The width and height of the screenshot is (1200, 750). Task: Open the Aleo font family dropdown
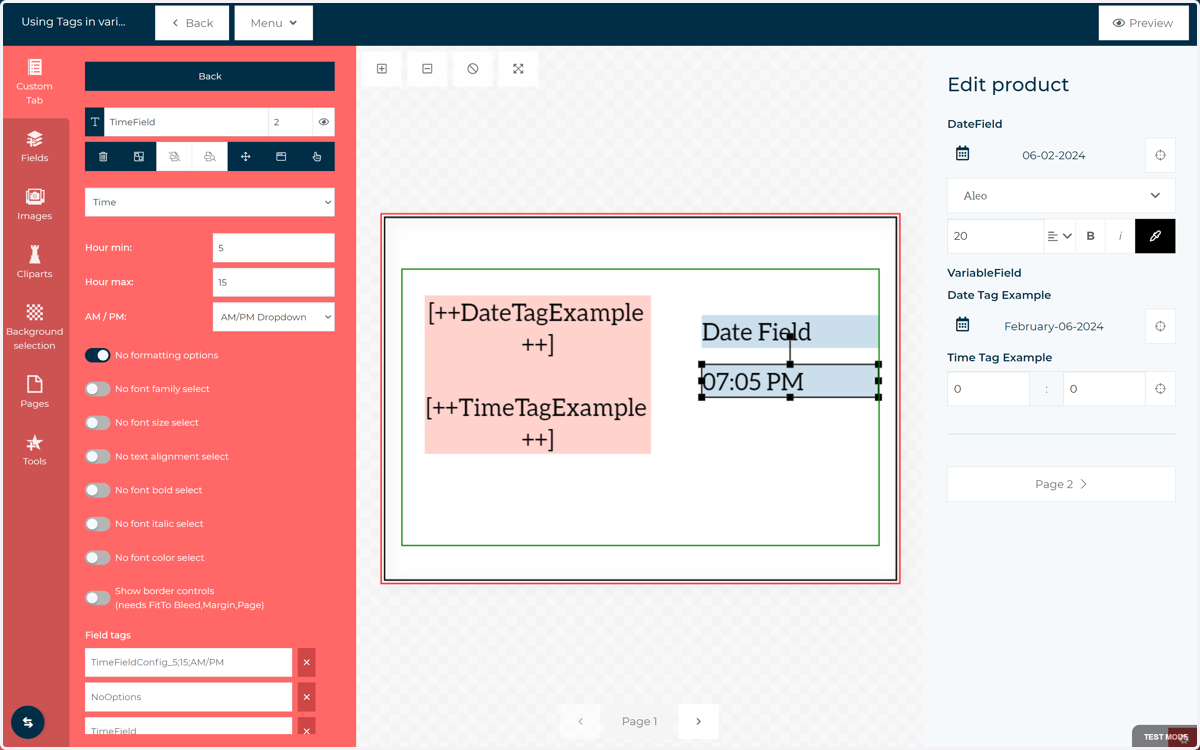(1061, 196)
